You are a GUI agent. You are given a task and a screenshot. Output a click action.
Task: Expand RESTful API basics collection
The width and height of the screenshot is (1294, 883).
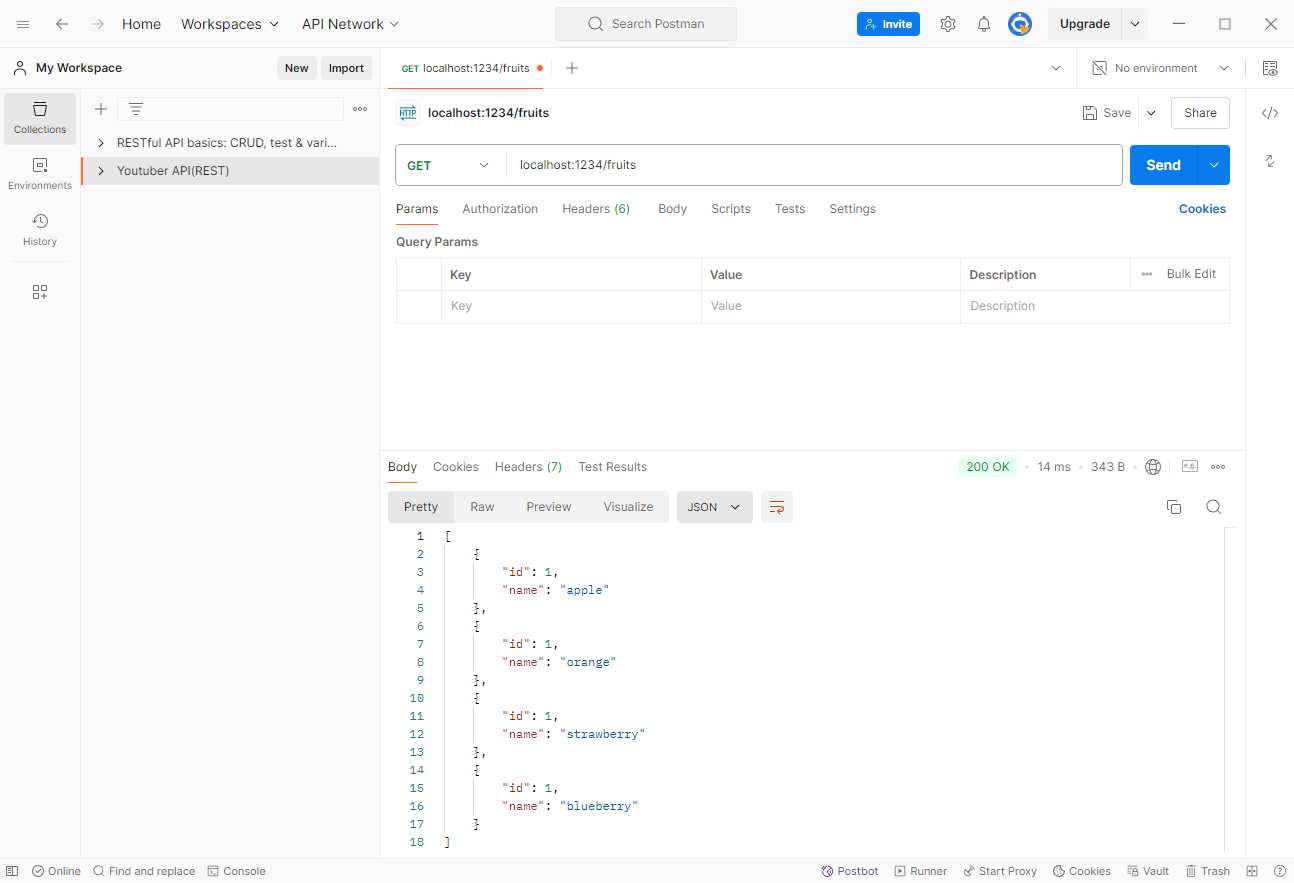[x=101, y=143]
